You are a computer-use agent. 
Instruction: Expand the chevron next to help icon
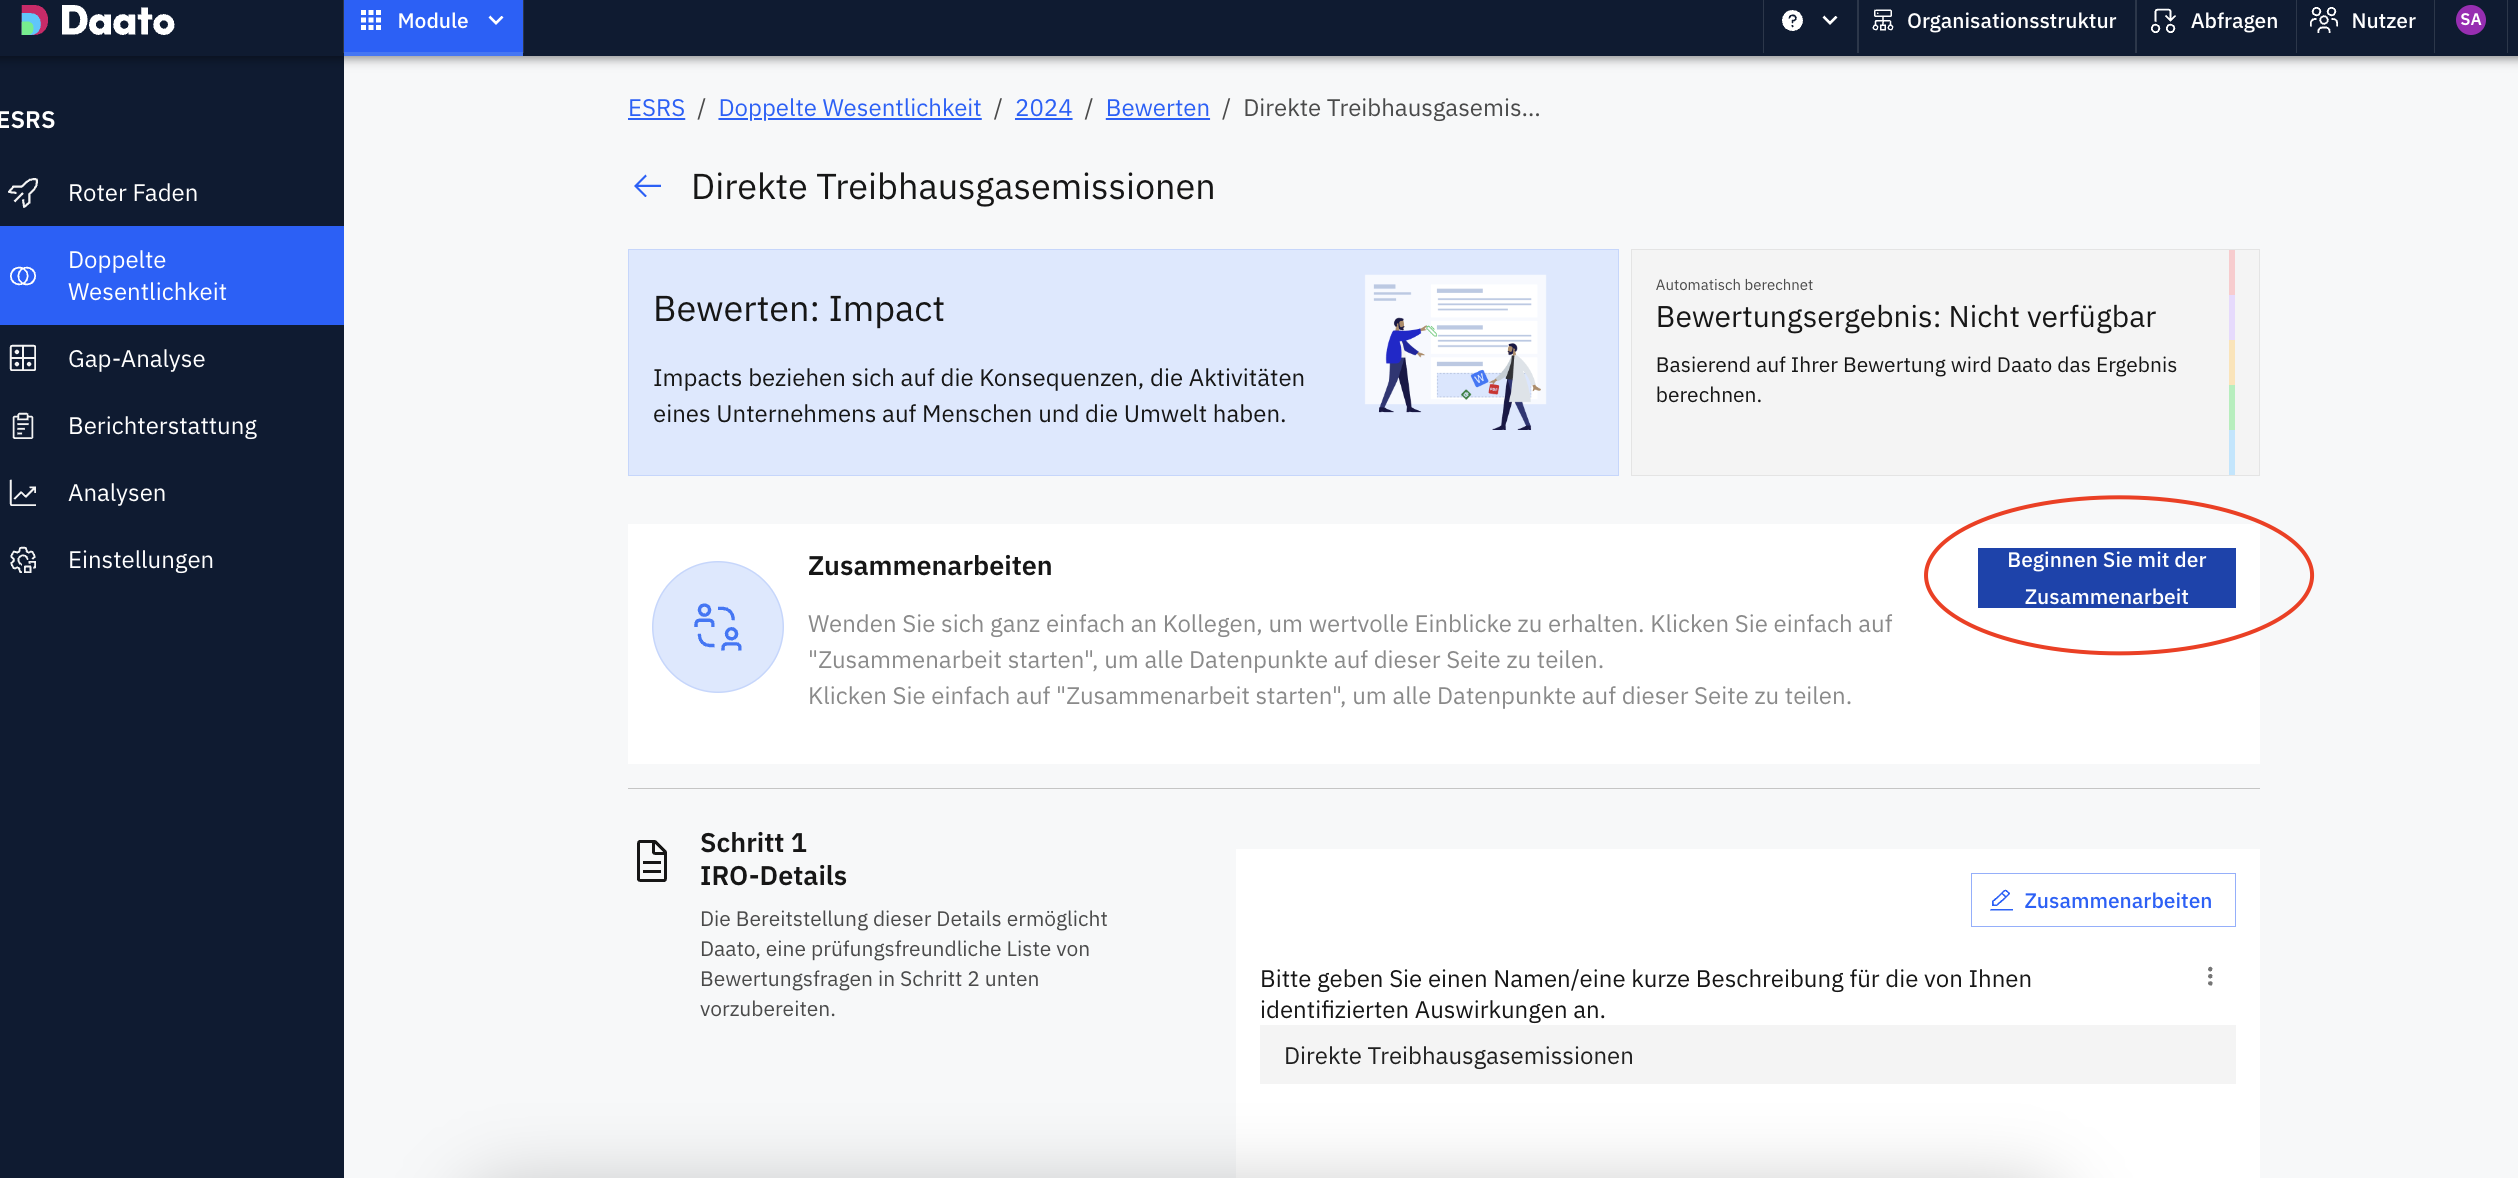point(1830,21)
